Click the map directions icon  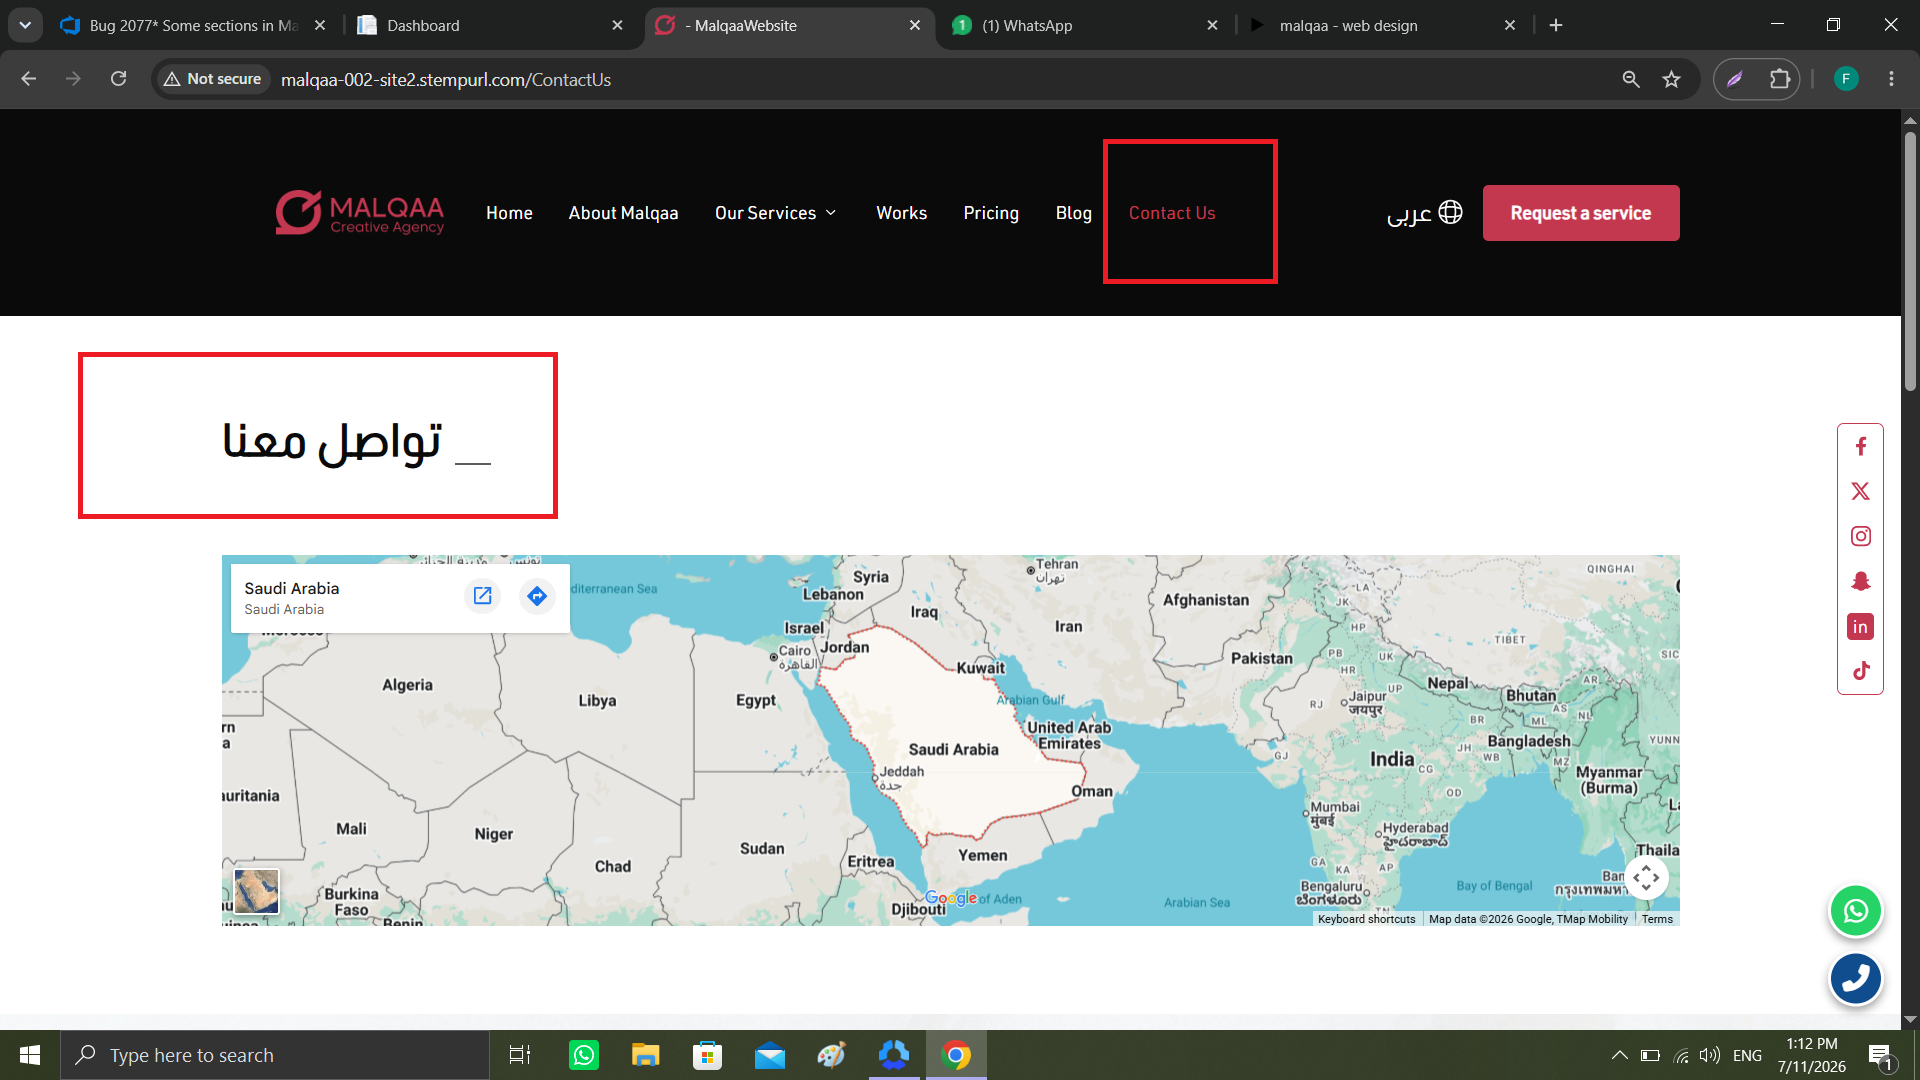coord(537,596)
